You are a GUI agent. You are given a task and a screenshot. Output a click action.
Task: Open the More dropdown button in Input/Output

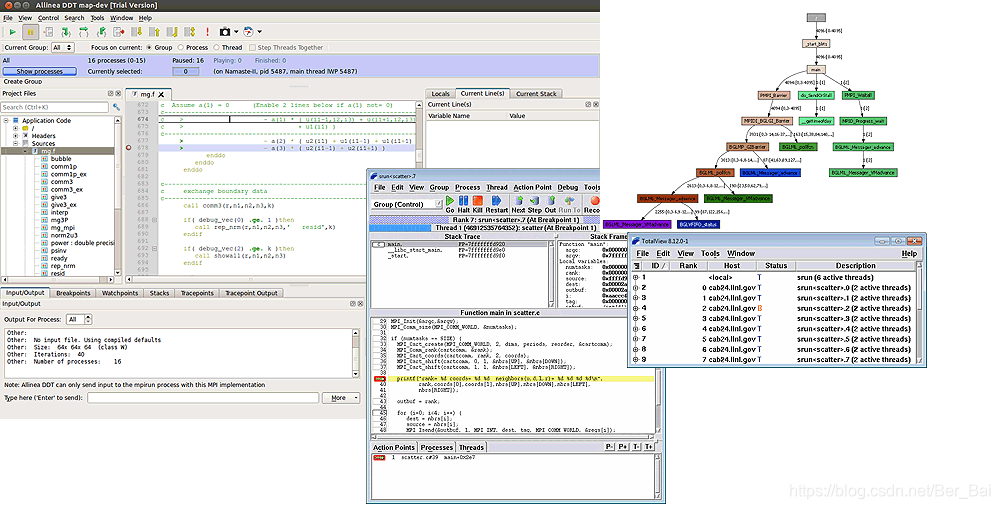tap(341, 397)
